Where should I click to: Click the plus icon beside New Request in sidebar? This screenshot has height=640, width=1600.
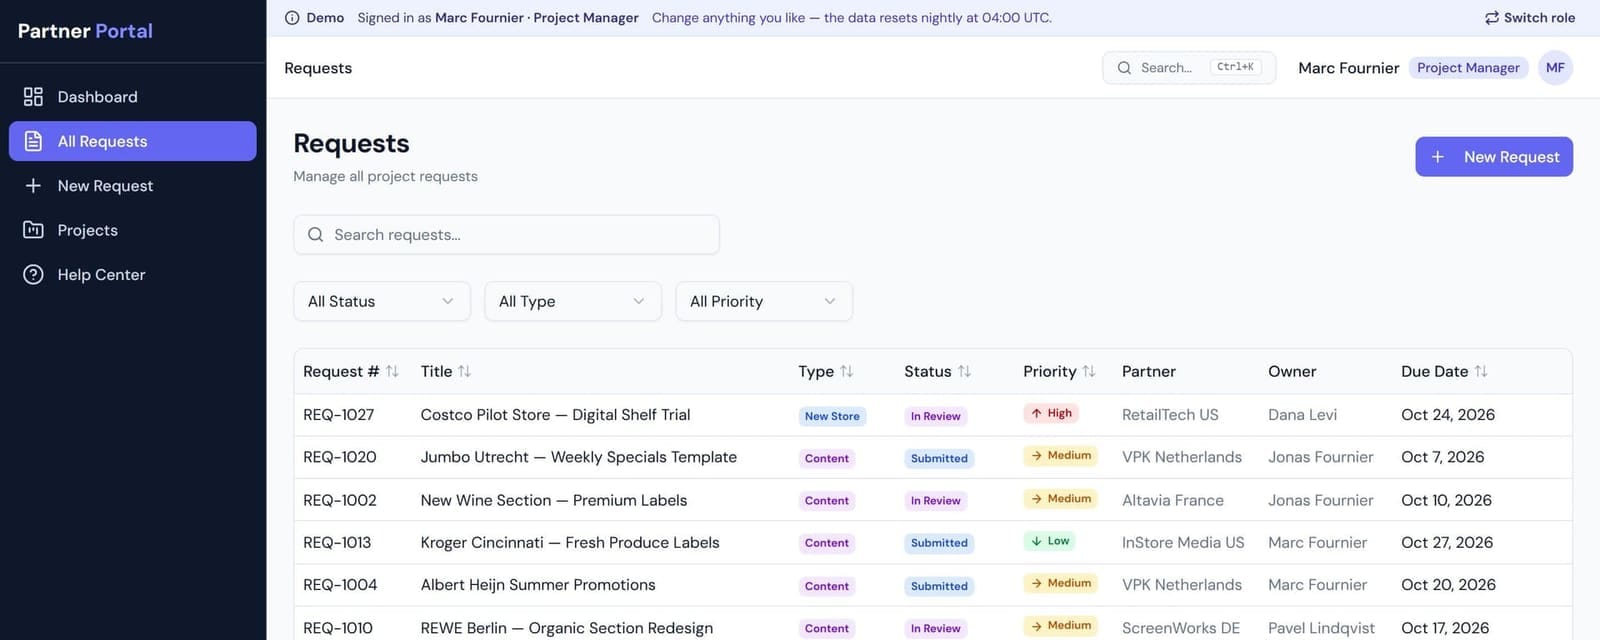point(33,186)
